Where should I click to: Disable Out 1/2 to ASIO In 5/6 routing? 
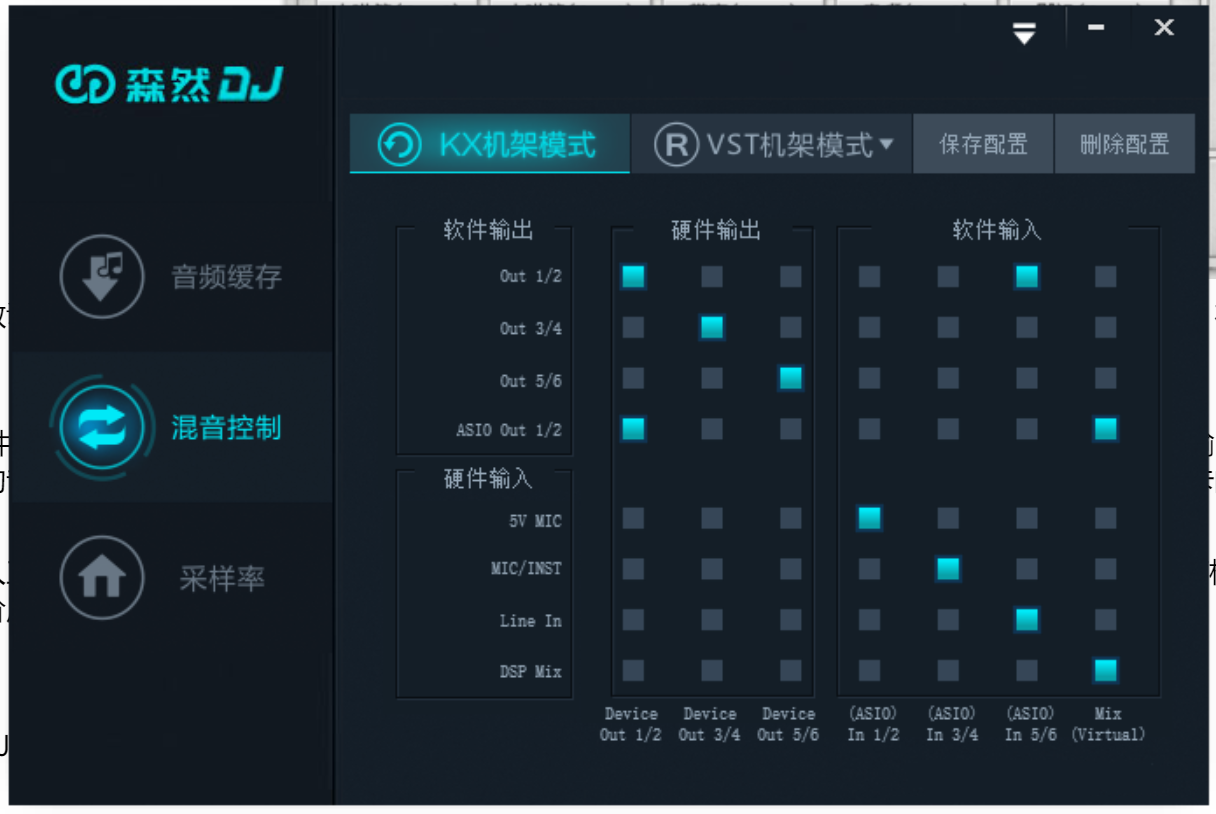[x=1027, y=276]
